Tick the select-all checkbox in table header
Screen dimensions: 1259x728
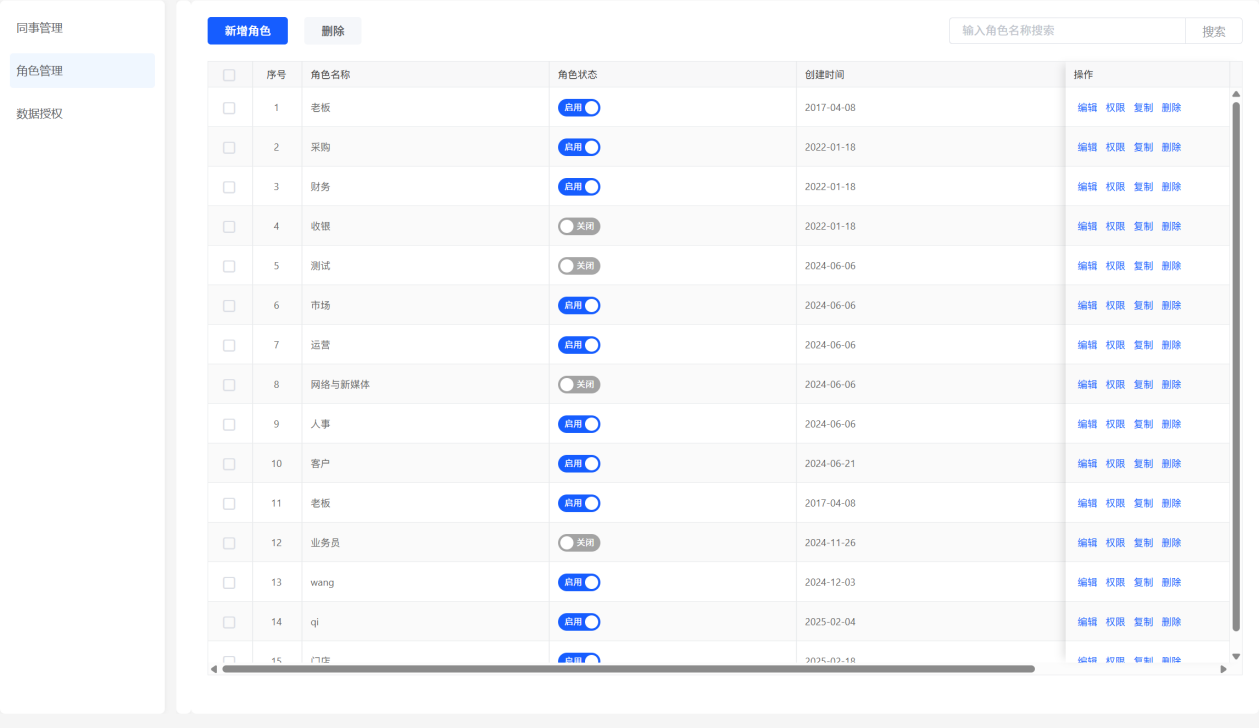(x=229, y=75)
